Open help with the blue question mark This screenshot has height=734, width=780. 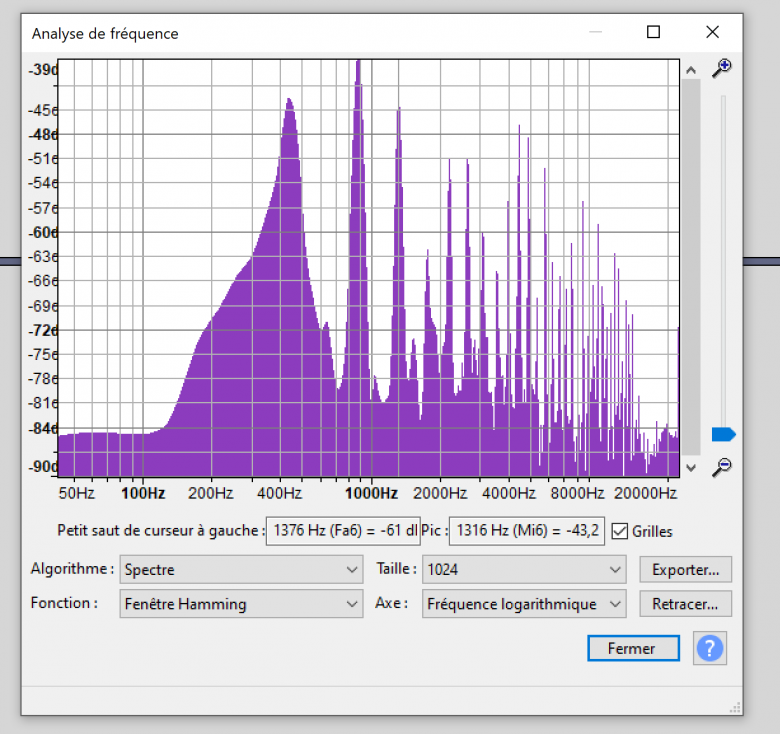pos(709,648)
